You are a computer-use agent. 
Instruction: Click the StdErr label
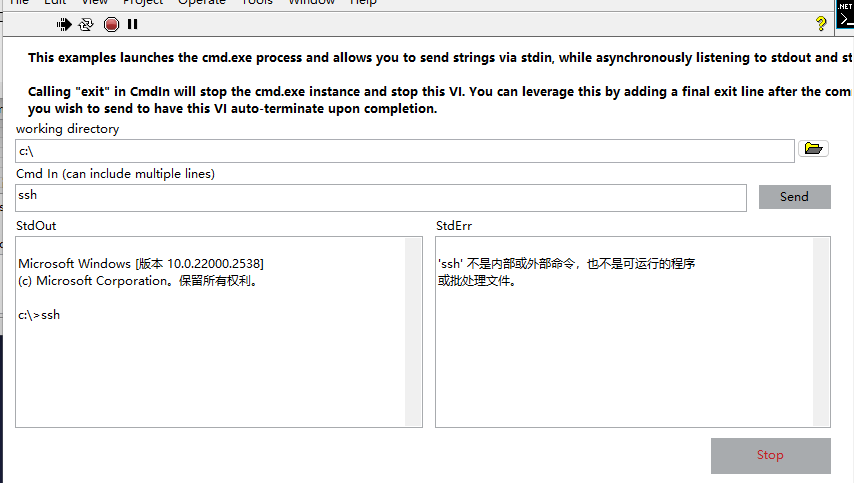click(x=454, y=225)
